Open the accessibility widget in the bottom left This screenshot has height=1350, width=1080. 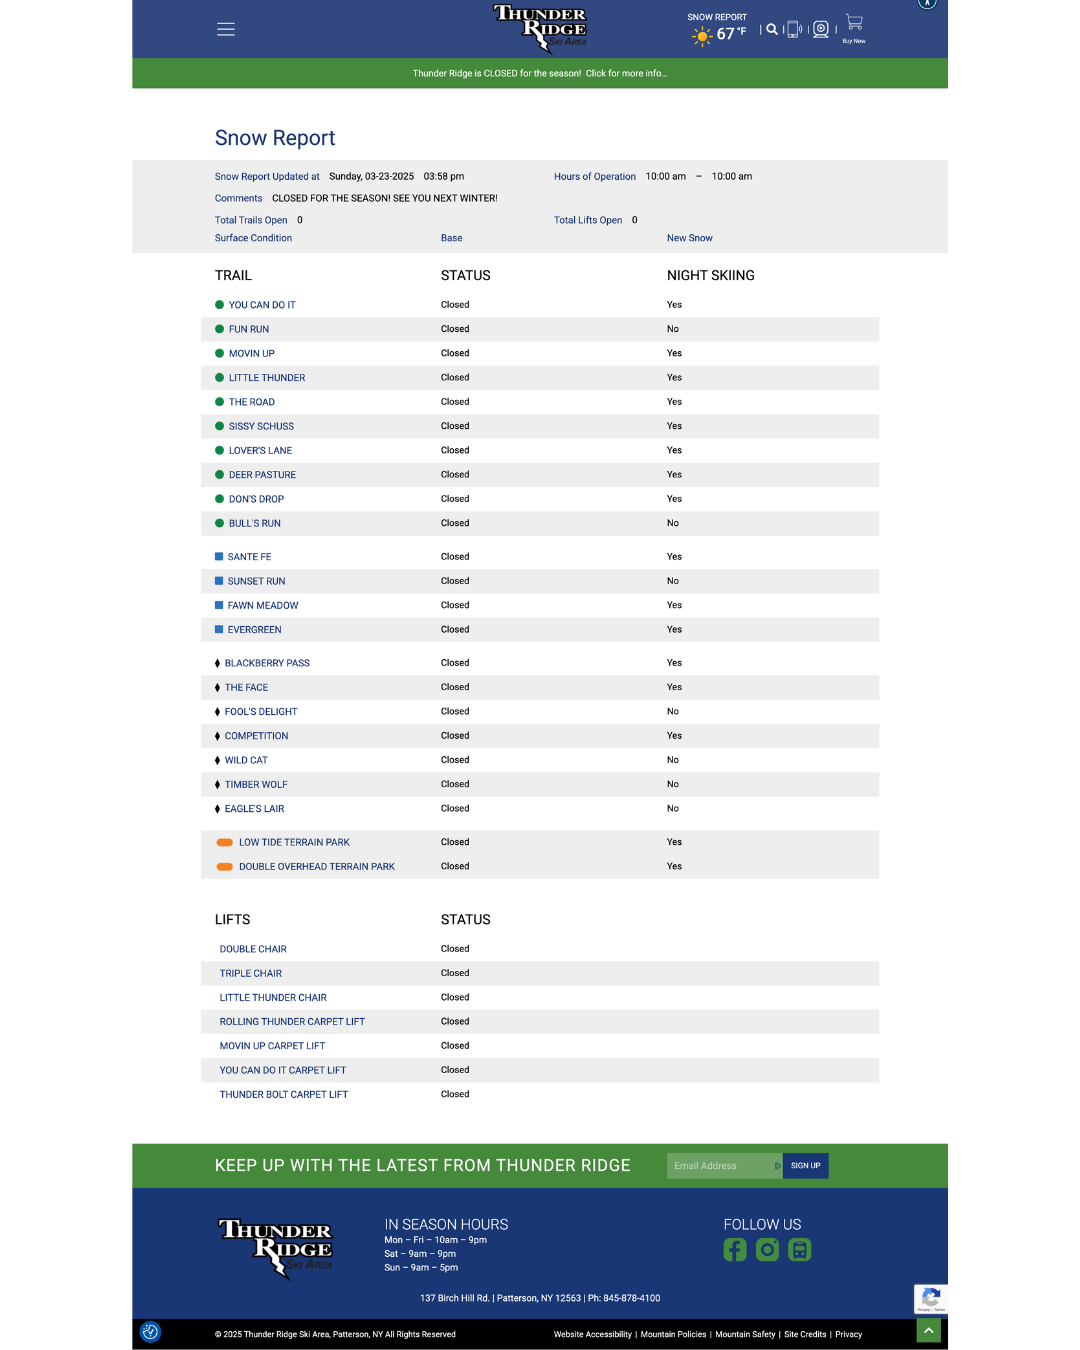pos(150,1332)
